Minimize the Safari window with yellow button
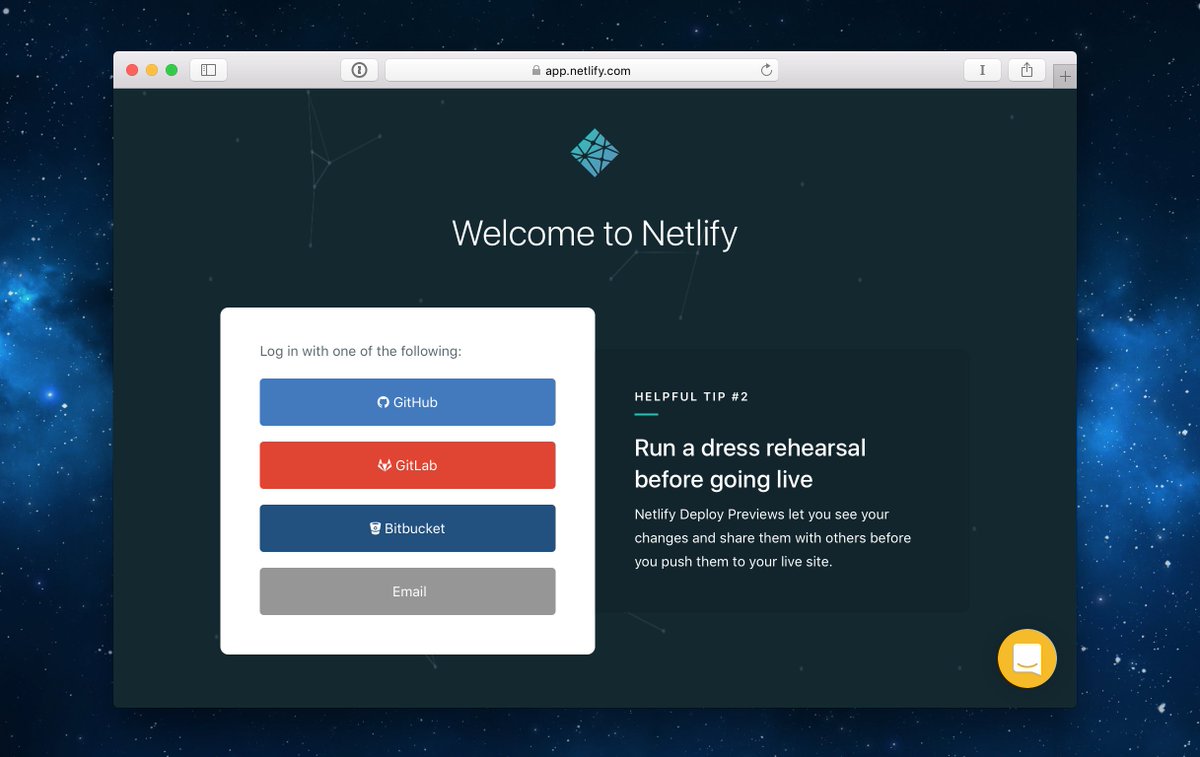1200x757 pixels. point(152,70)
